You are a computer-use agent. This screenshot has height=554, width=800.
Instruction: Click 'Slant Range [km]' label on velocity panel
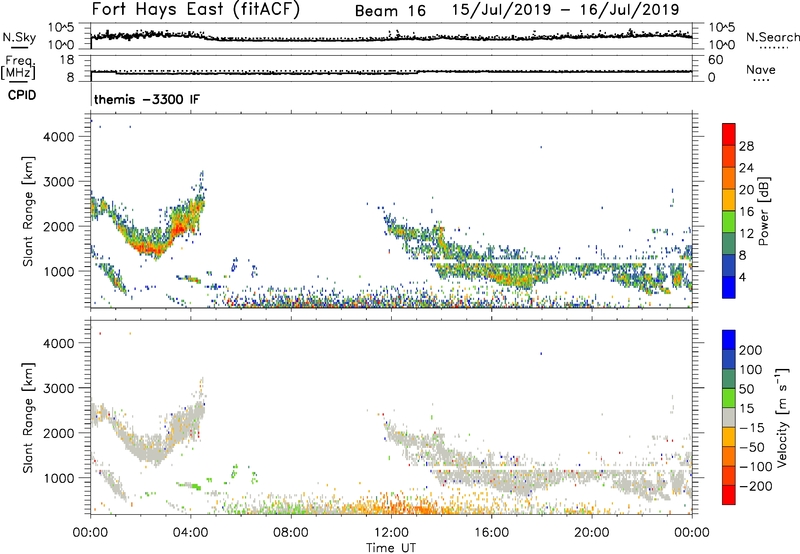[x=28, y=418]
